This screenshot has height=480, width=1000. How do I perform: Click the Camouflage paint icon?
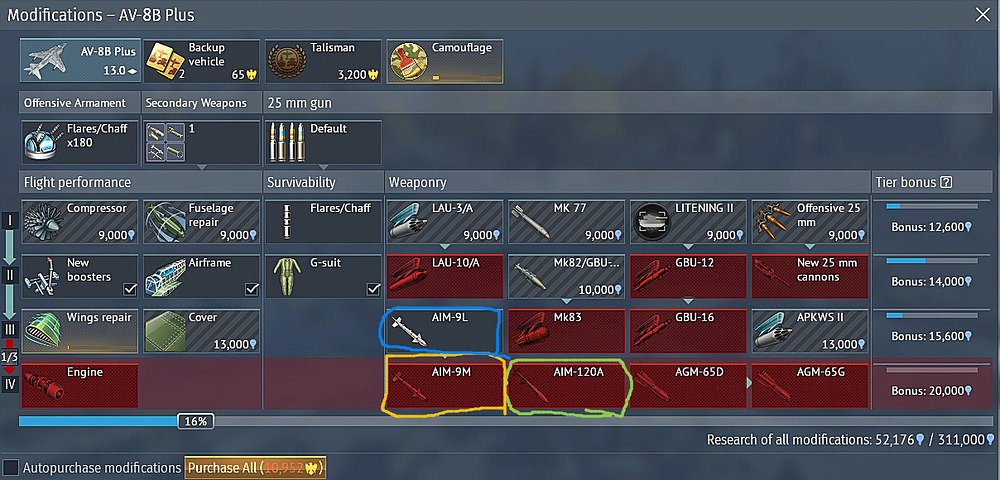[408, 61]
